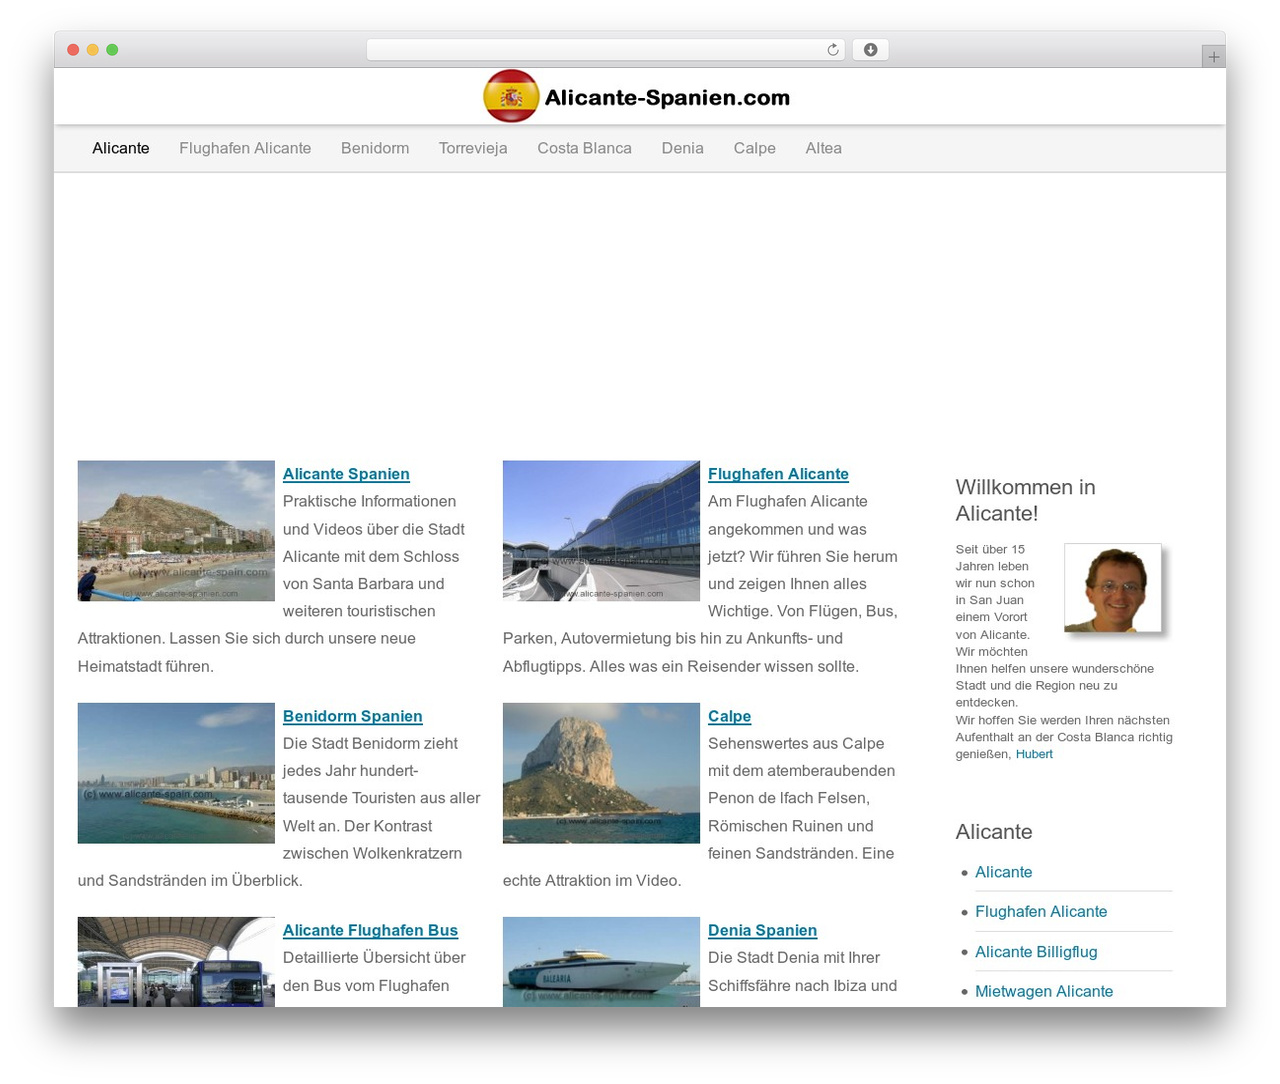Open Alicante Billigflug sidebar link
This screenshot has height=1084, width=1280.
pyautogui.click(x=1036, y=952)
